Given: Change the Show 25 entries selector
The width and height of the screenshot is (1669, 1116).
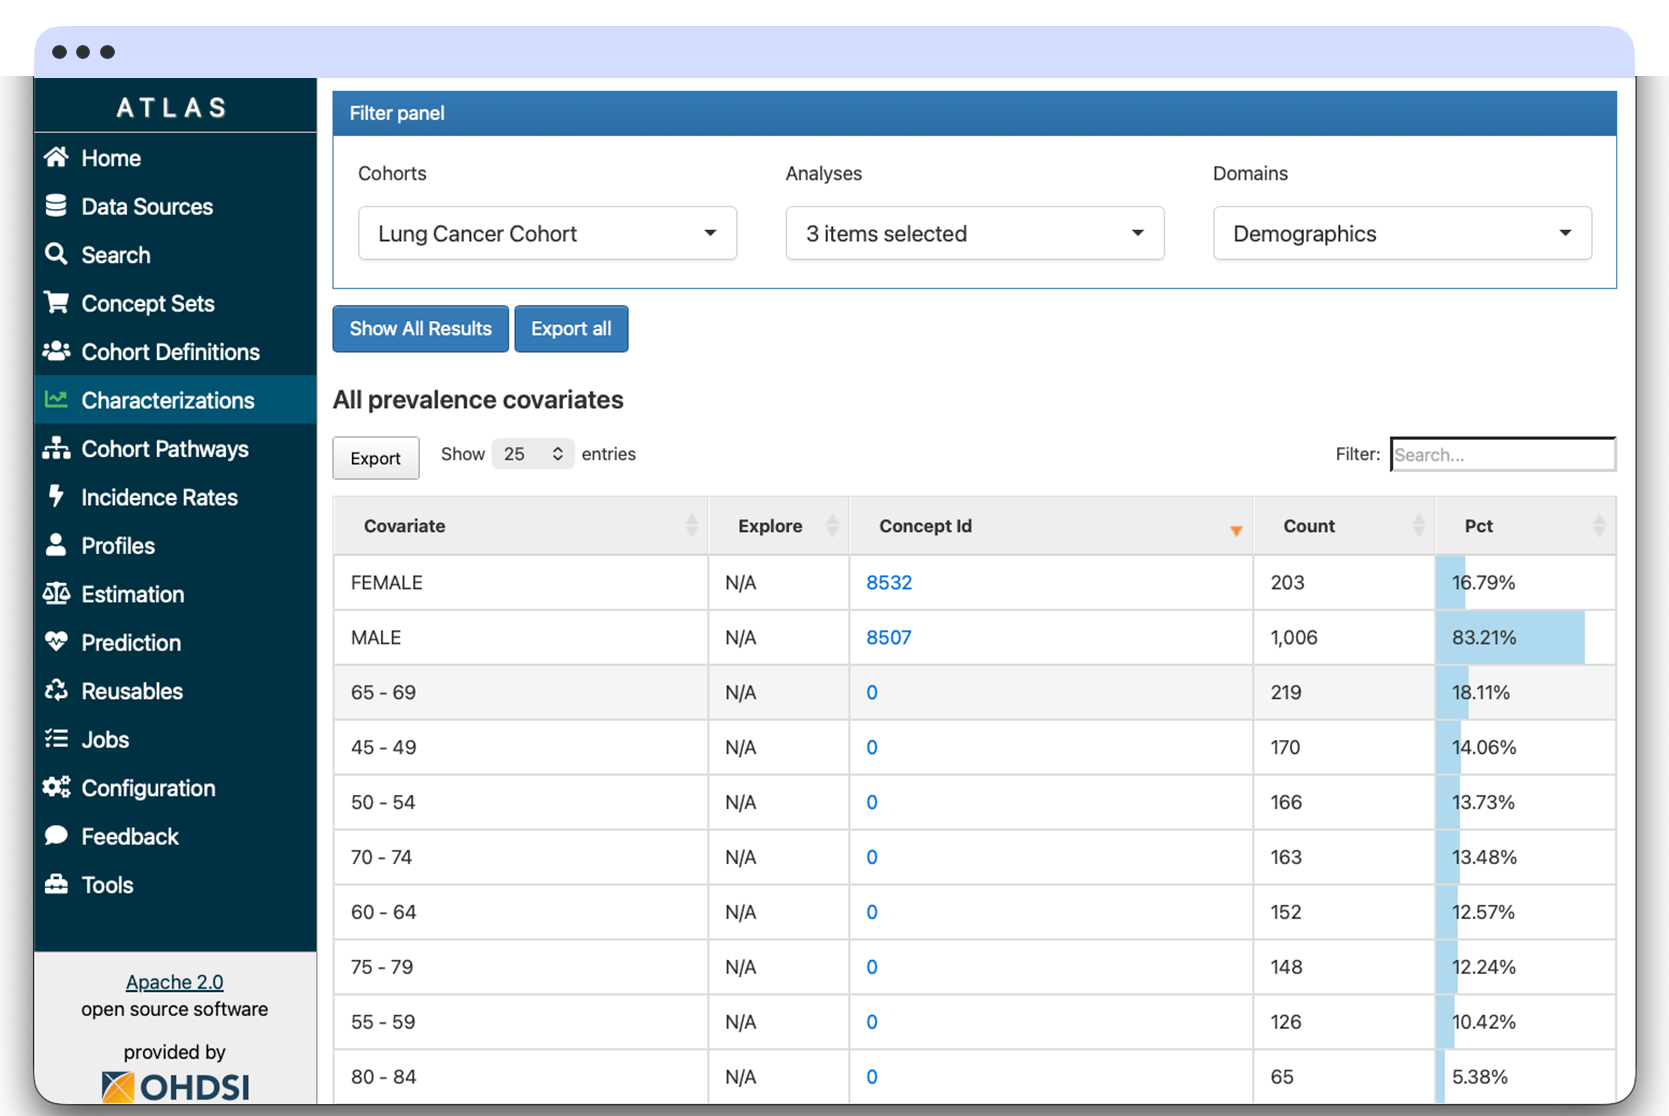Looking at the screenshot, I should click(533, 454).
